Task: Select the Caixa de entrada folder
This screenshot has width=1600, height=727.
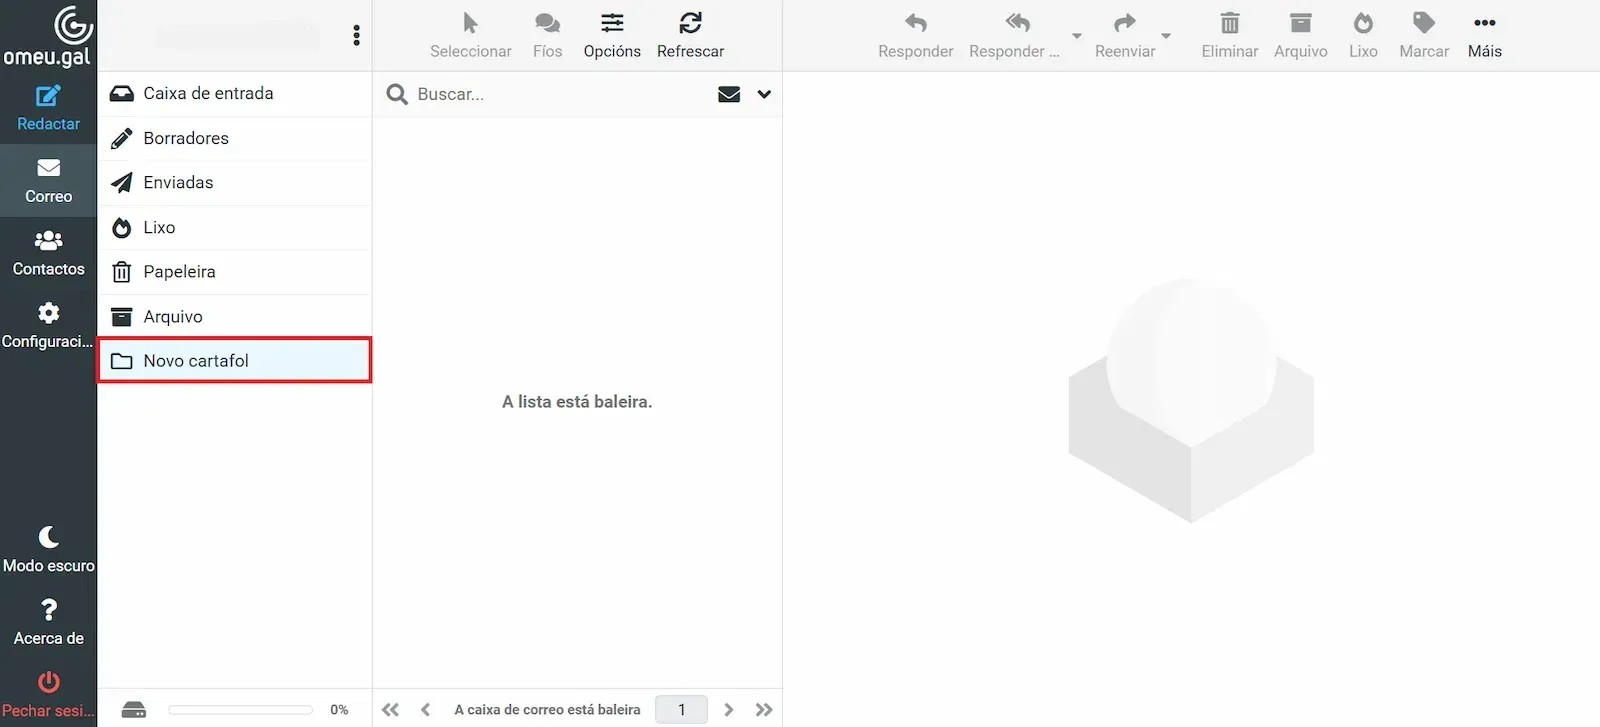Action: [208, 93]
